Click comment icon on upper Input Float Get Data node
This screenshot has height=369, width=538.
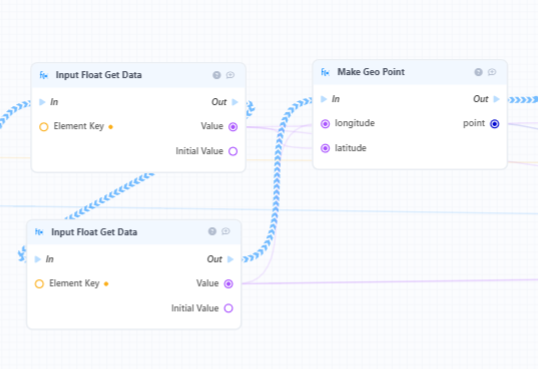point(230,75)
